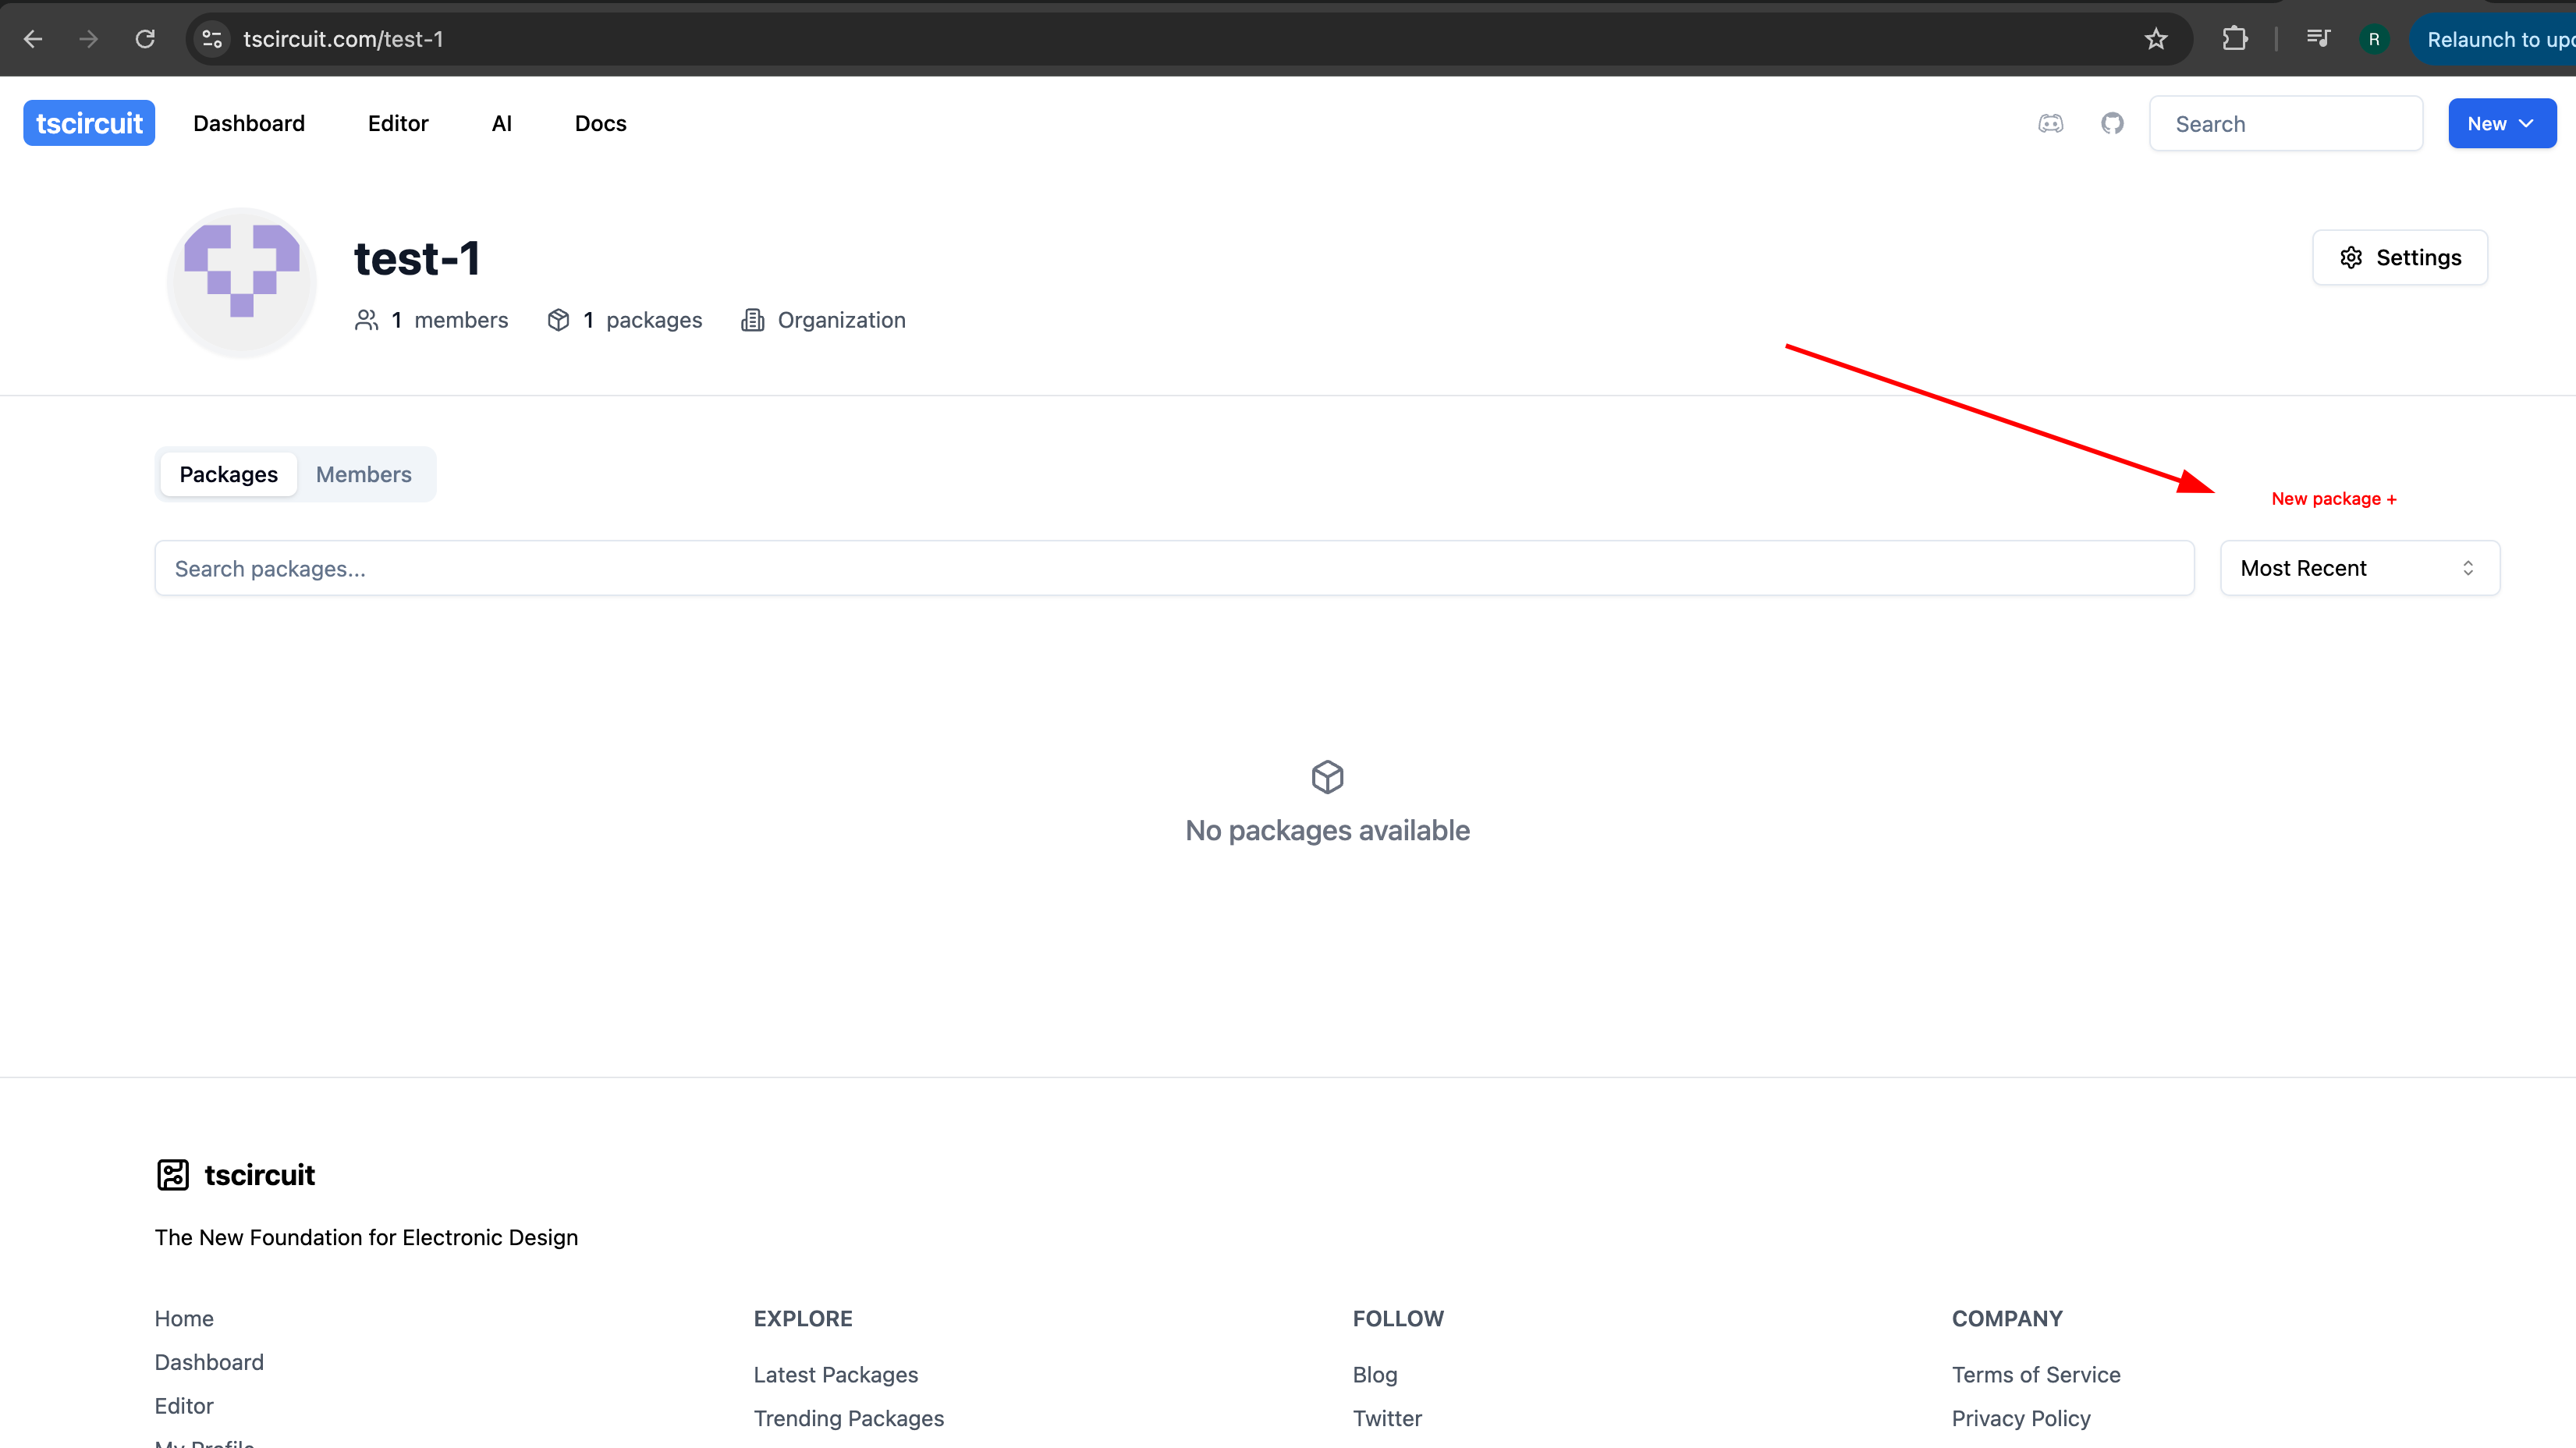Open the Discord icon link
This screenshot has width=2576, height=1448.
[x=2050, y=123]
